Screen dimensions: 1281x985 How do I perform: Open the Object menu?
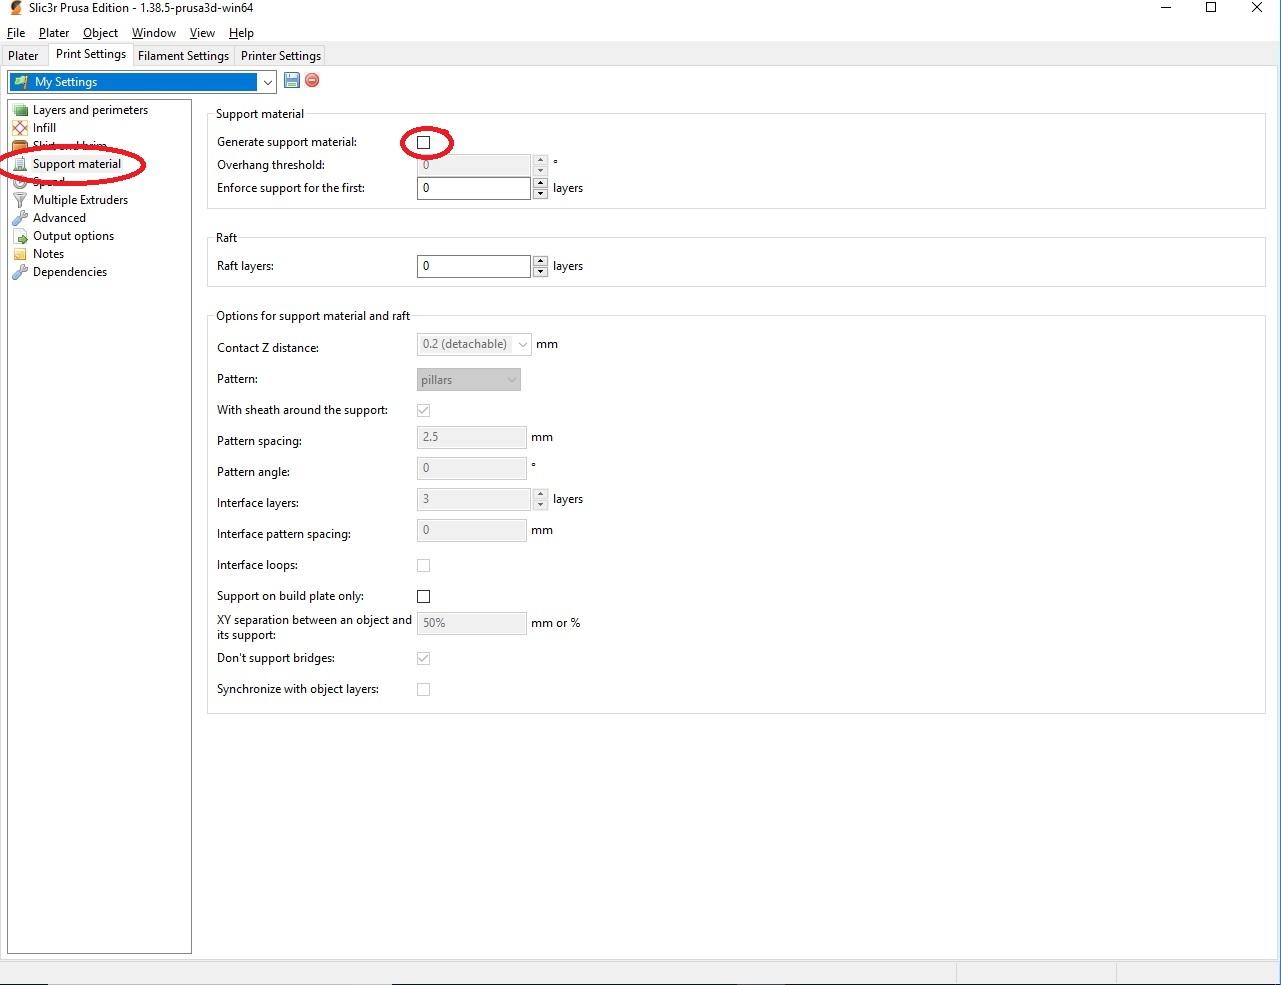[100, 33]
